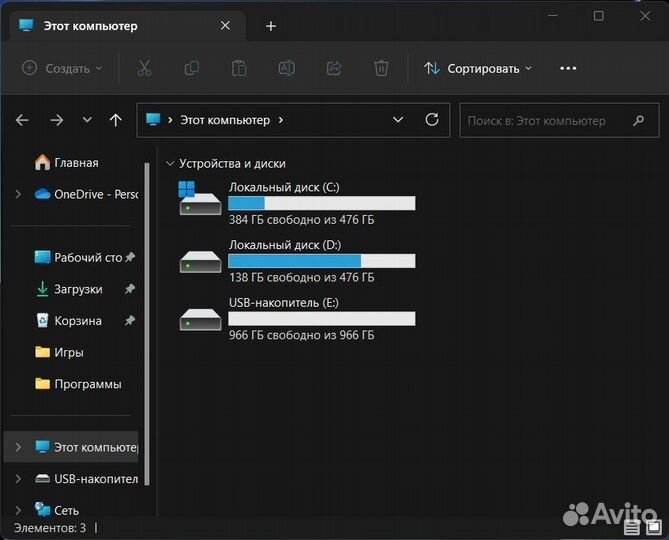
Task: Open the Сортировать dropdown menu
Action: [x=478, y=68]
